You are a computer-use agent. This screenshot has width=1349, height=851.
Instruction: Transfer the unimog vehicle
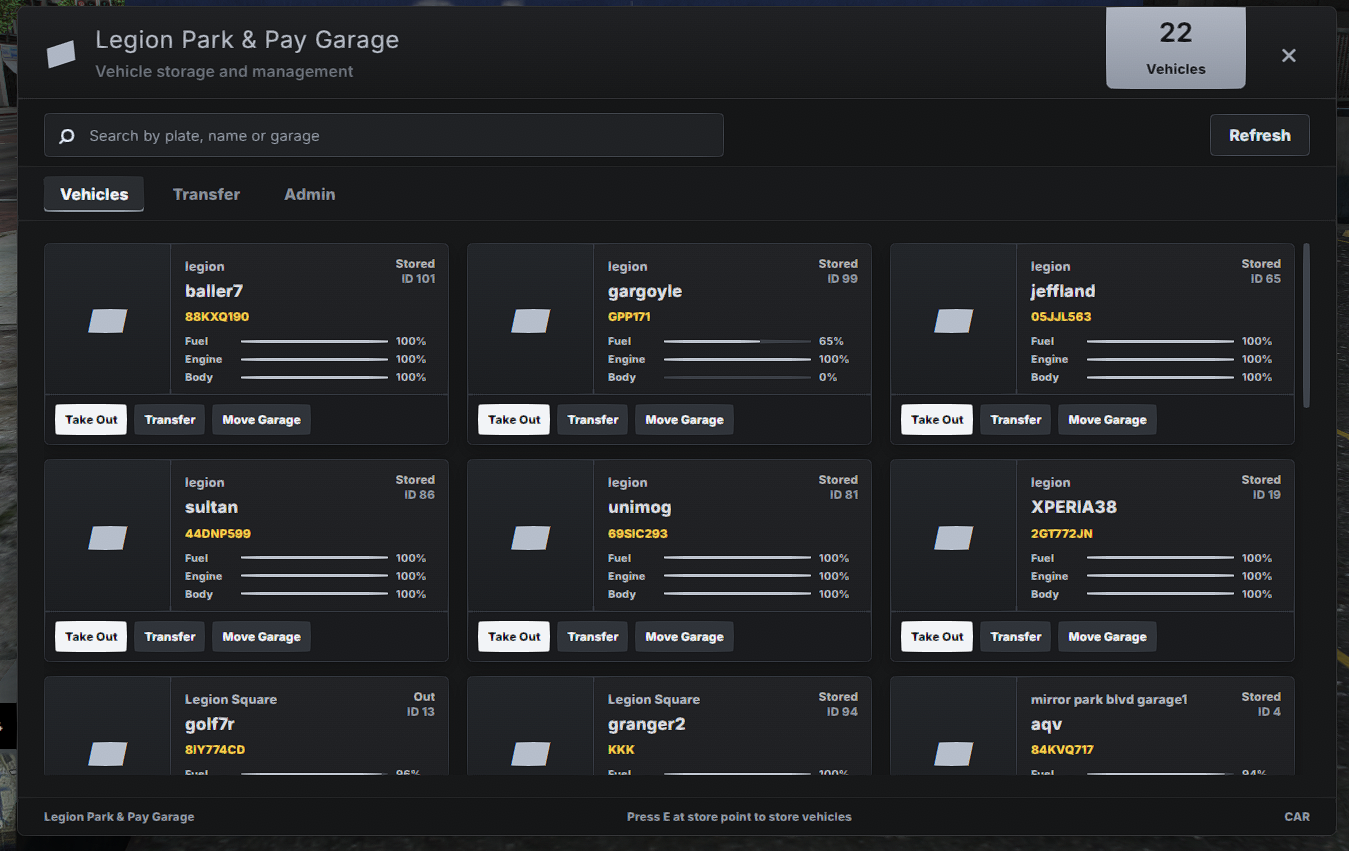tap(593, 637)
